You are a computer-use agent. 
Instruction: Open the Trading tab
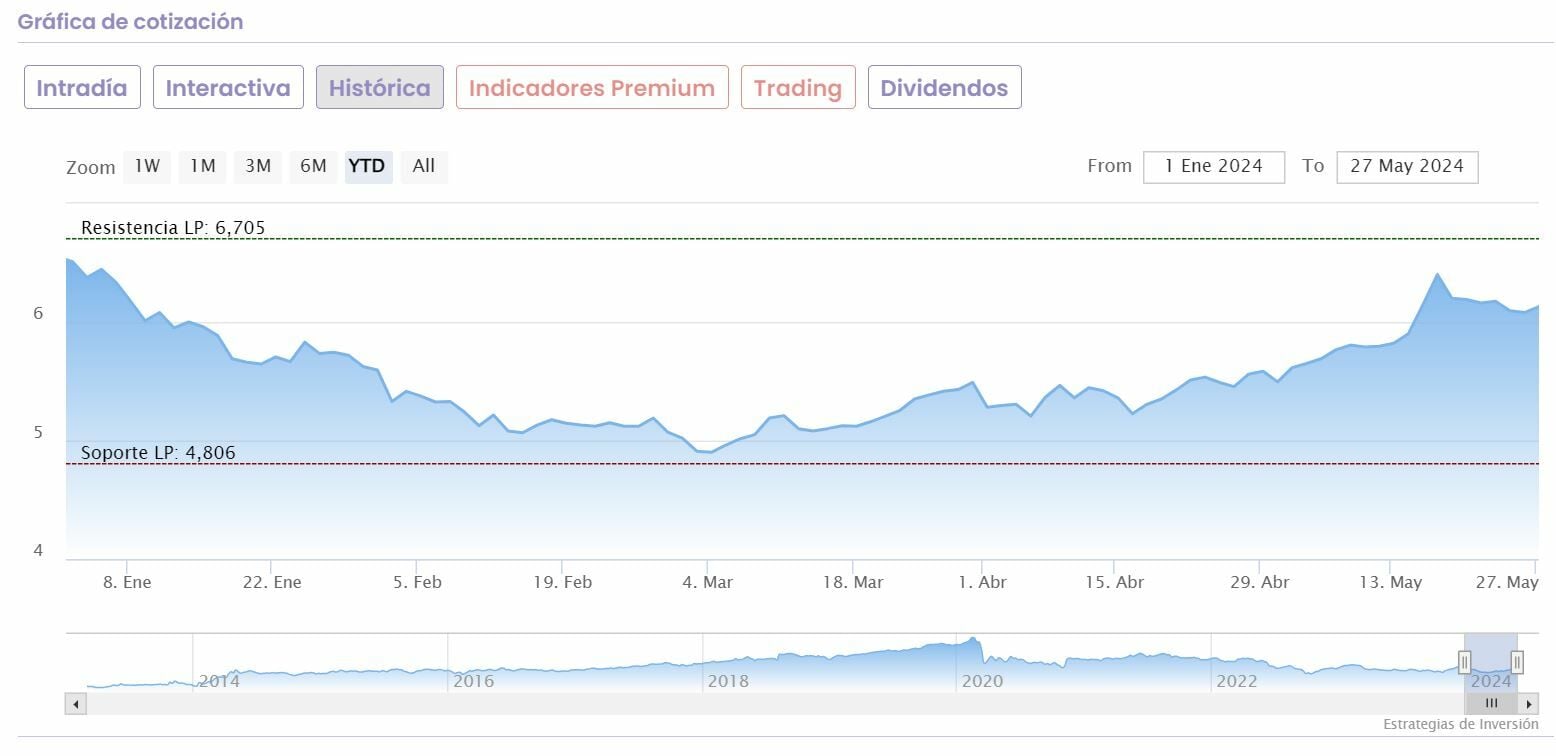[798, 88]
